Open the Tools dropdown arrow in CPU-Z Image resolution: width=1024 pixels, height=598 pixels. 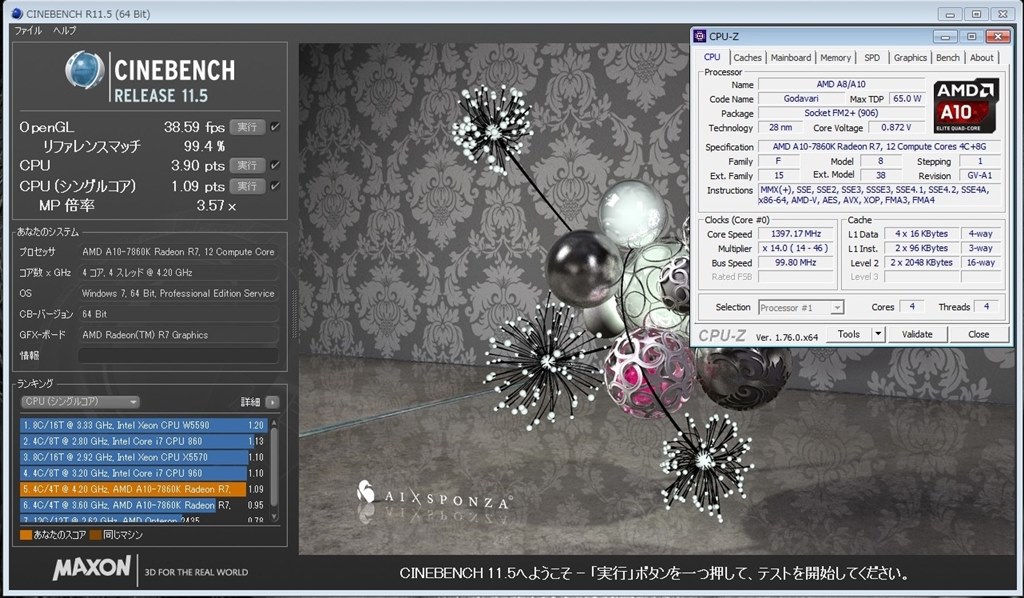[x=878, y=334]
